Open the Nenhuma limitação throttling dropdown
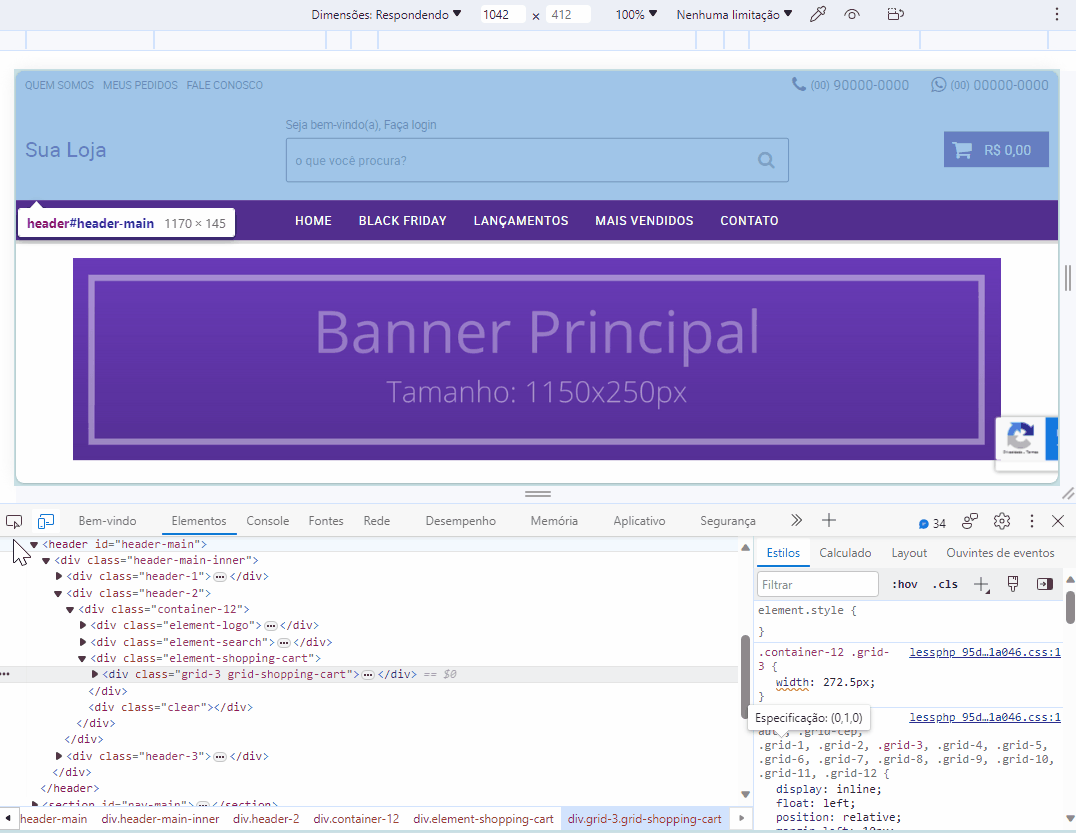The image size is (1076, 833). pos(734,14)
